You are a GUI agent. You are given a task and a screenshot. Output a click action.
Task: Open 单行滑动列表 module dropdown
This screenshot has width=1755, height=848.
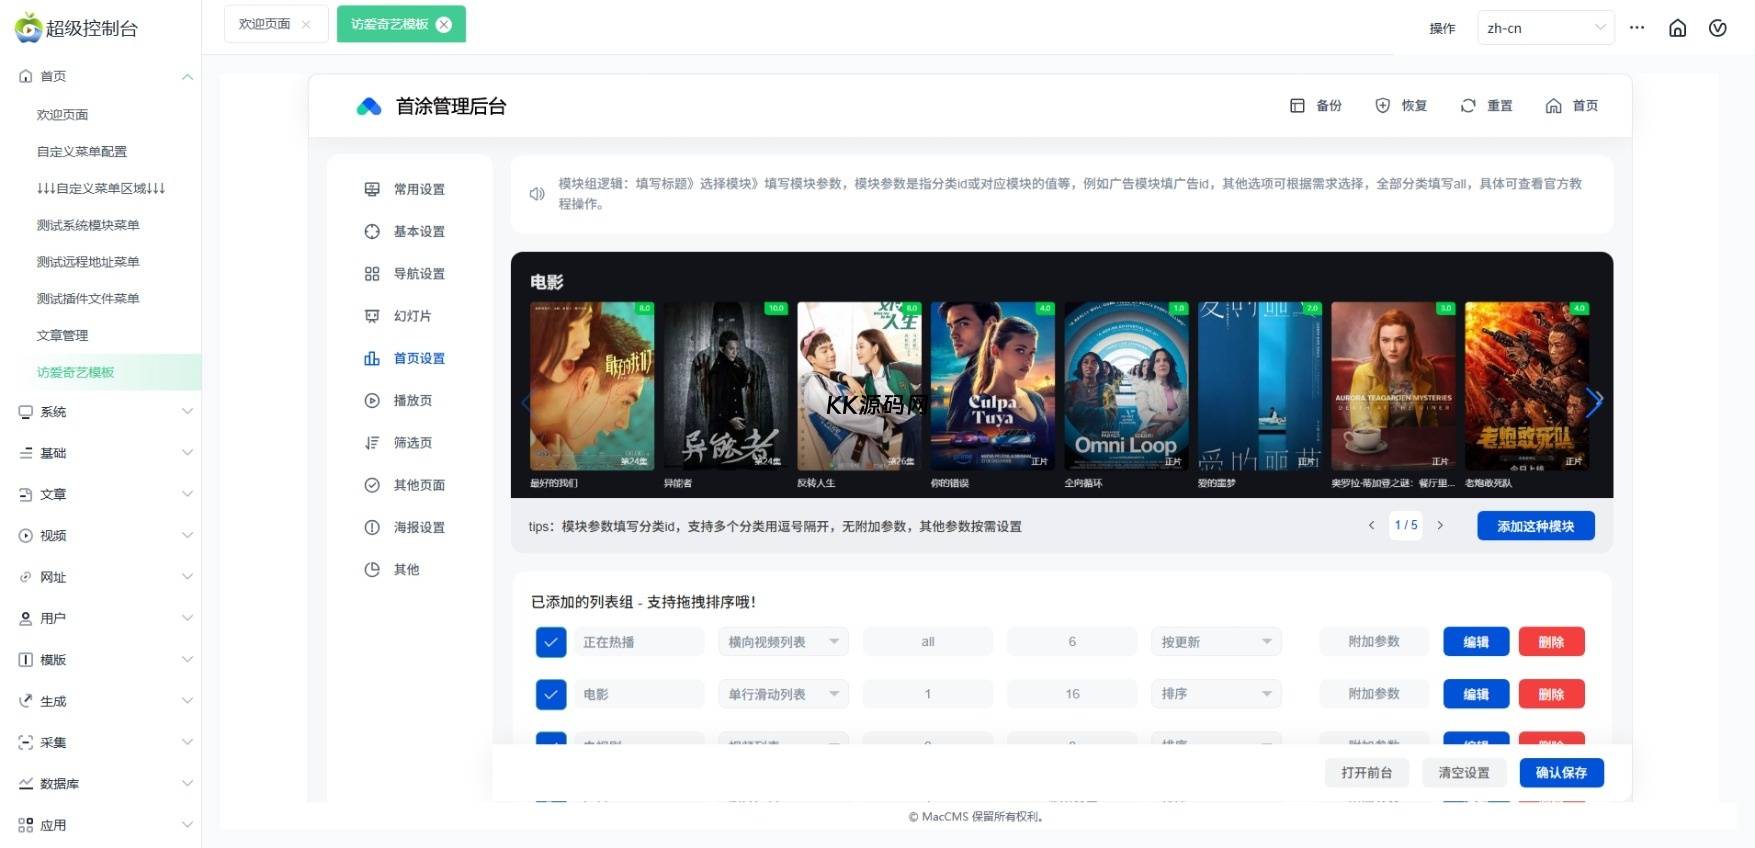click(783, 694)
